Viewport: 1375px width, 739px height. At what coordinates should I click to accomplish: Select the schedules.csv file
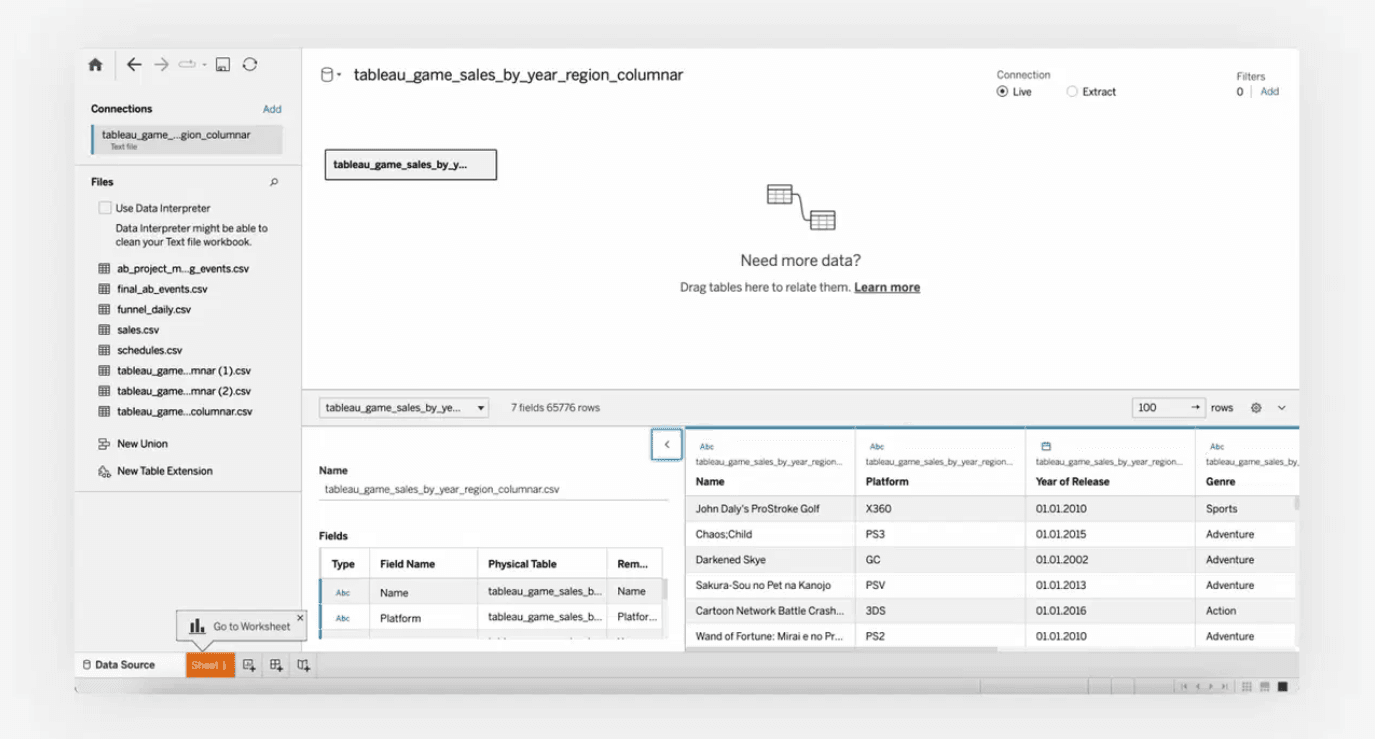pyautogui.click(x=149, y=351)
